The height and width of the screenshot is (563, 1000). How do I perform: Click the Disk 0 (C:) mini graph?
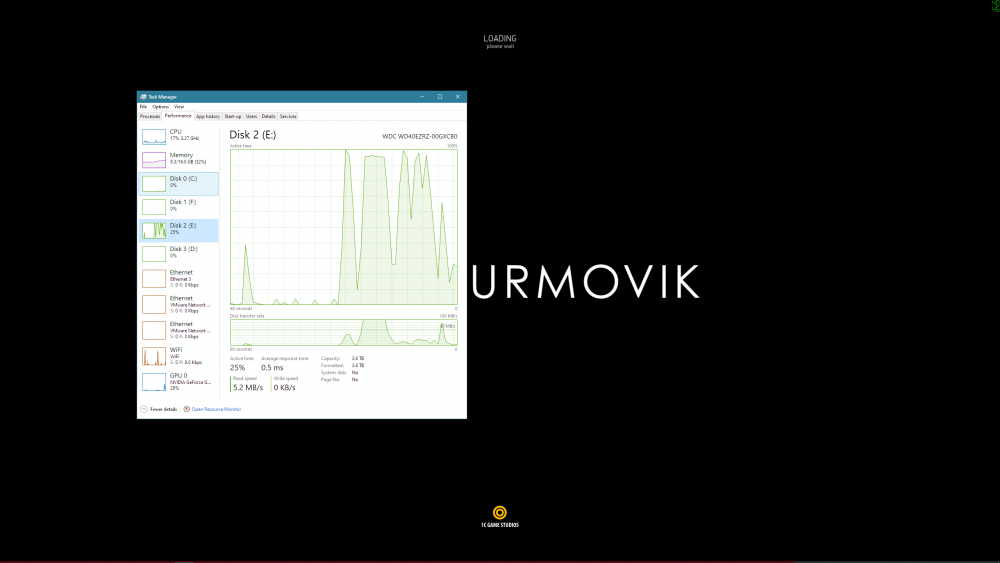[154, 184]
